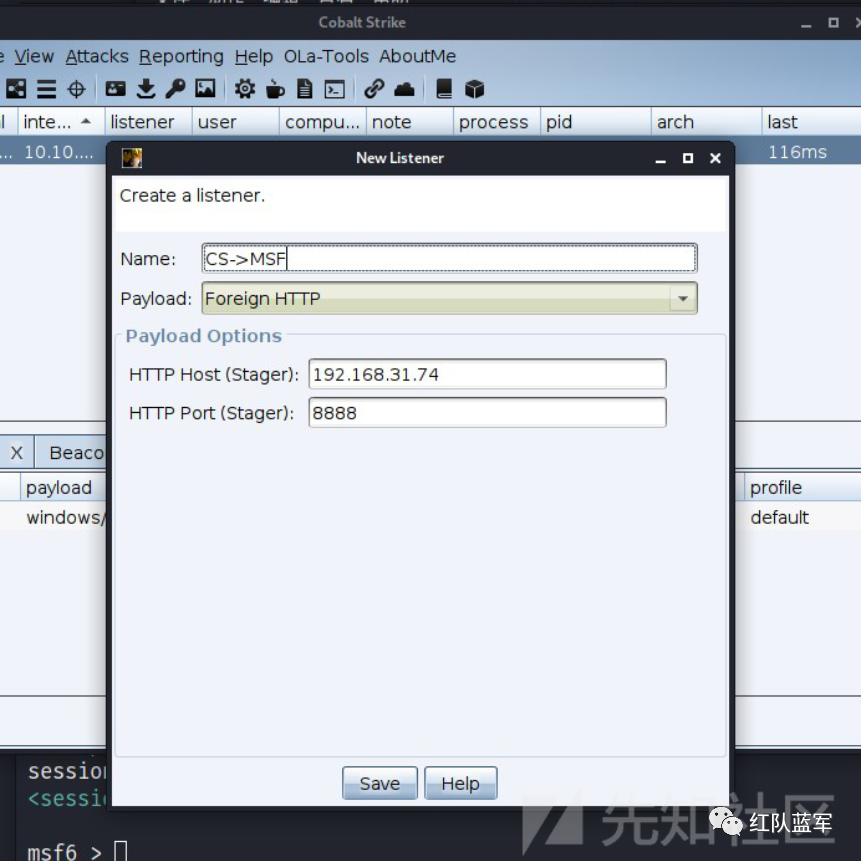Expand the Payload dropdown showing Foreign HTTP
This screenshot has width=861, height=861.
point(449,298)
